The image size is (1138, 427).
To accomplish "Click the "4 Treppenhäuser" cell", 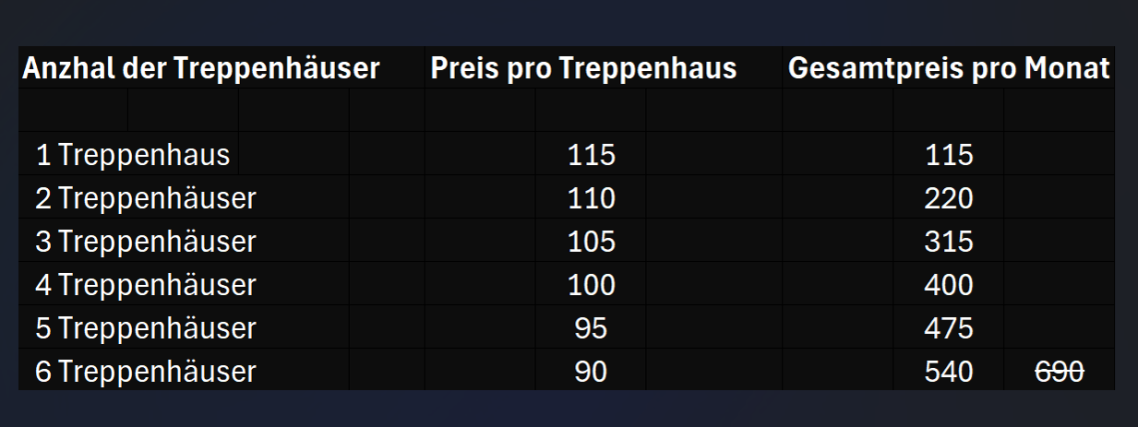I will [x=146, y=285].
